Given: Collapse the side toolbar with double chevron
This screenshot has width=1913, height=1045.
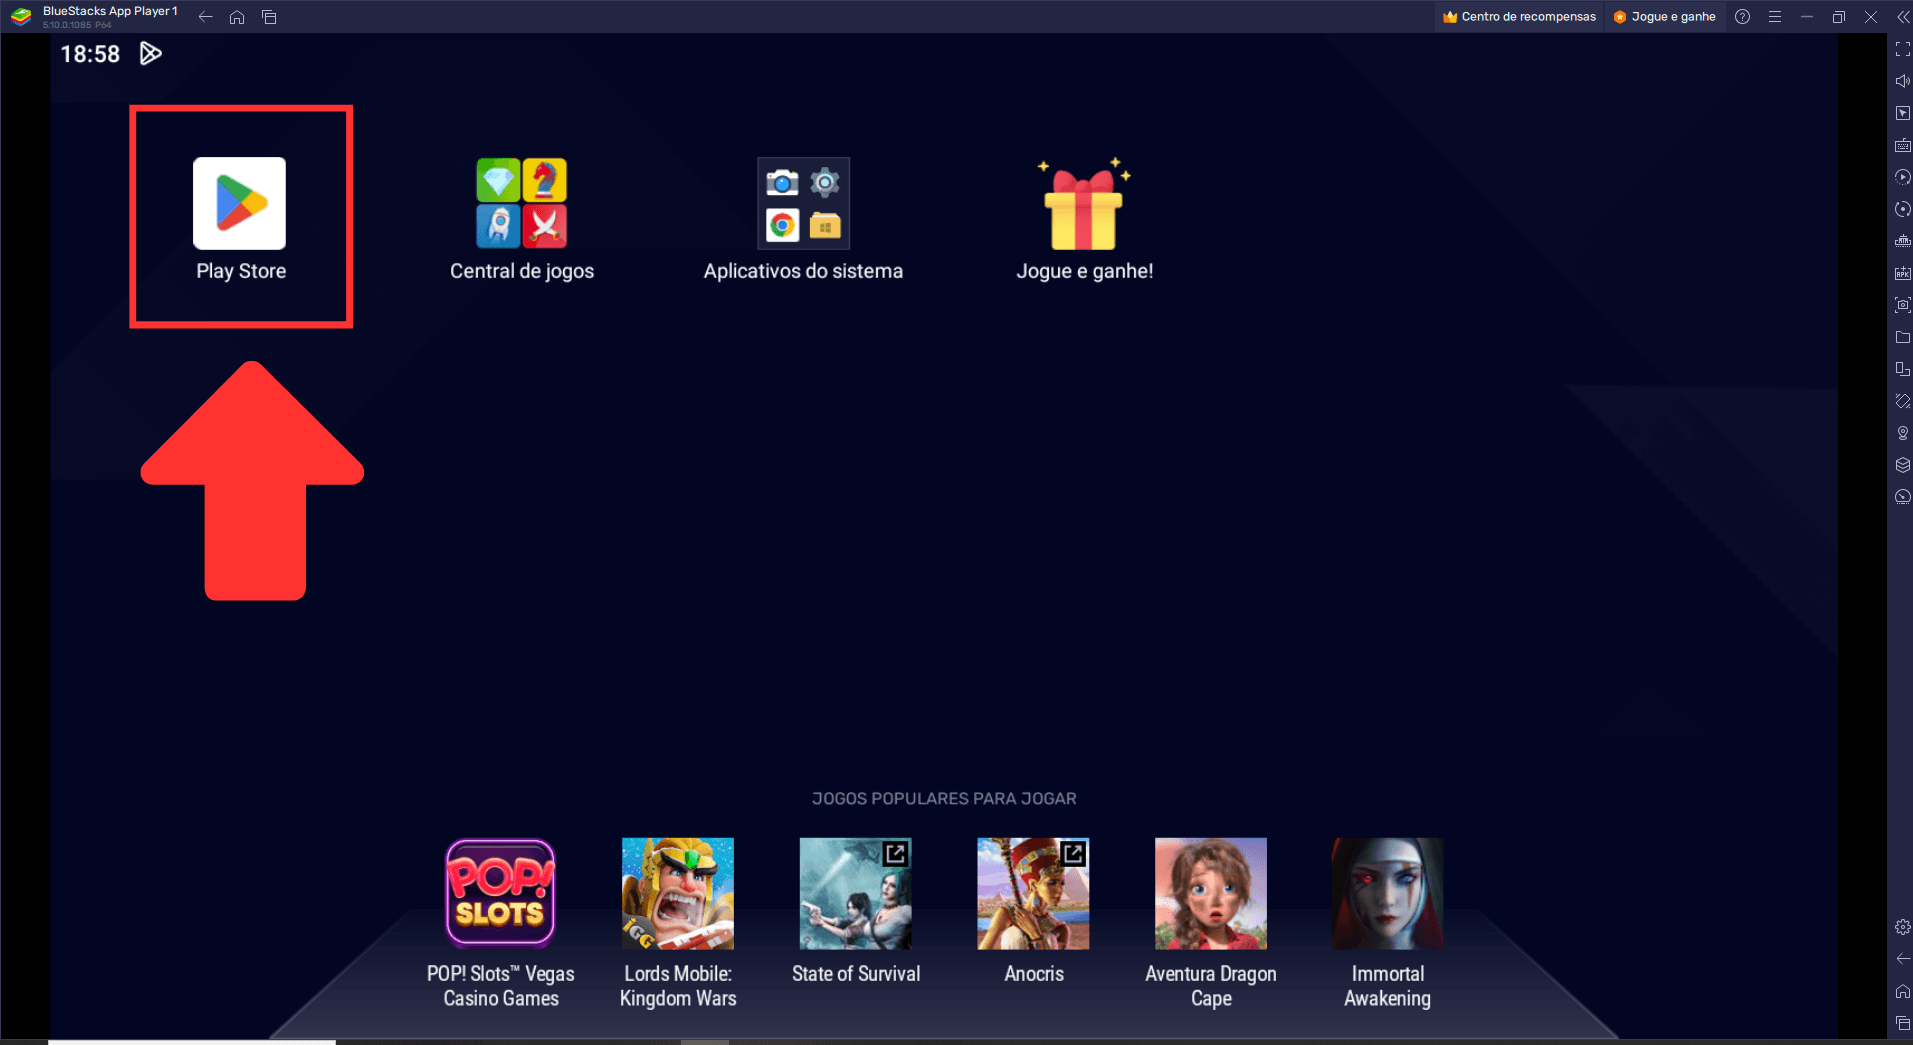Looking at the screenshot, I should (1903, 17).
